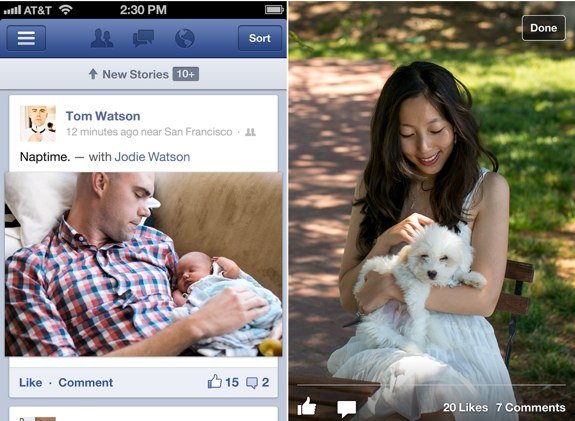Tap the 10+ new stories badge
Viewport: 575px width, 421px height.
click(x=186, y=74)
